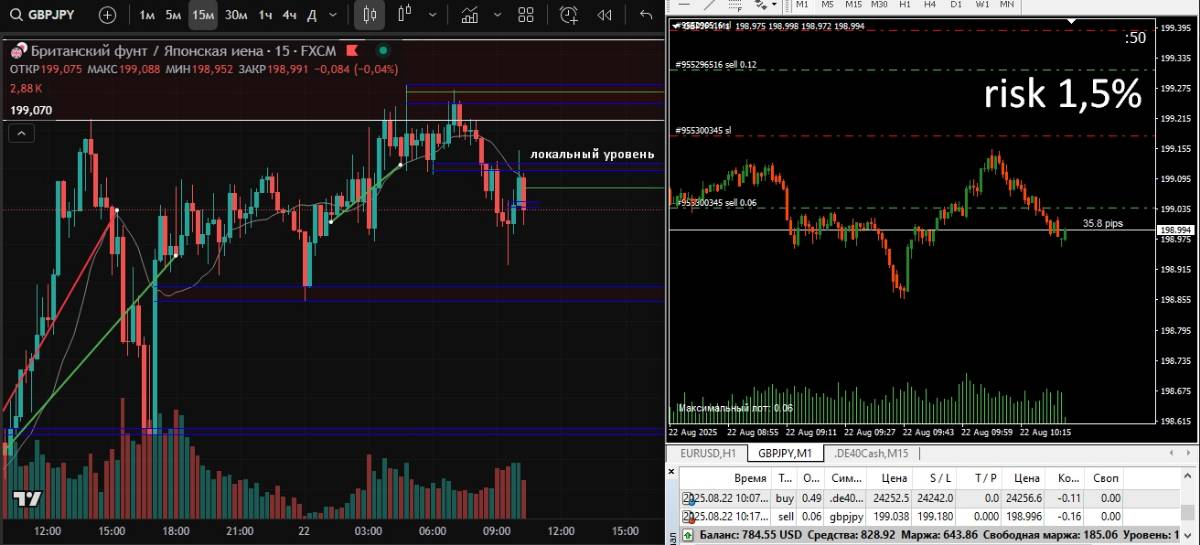The image size is (1200, 545).
Task: Expand the timeframe list dropdown chevron
Action: [334, 15]
